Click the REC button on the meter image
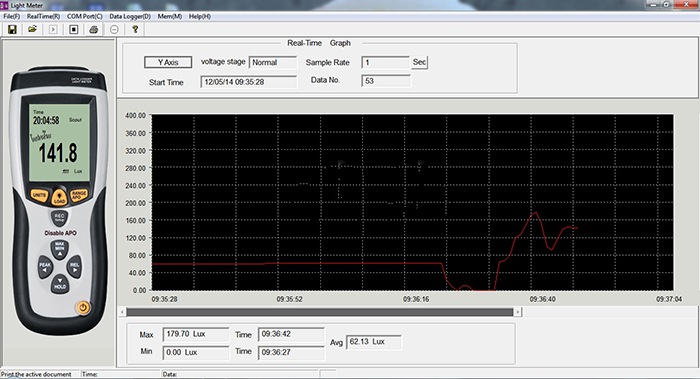This screenshot has height=379, width=700. coord(59,217)
